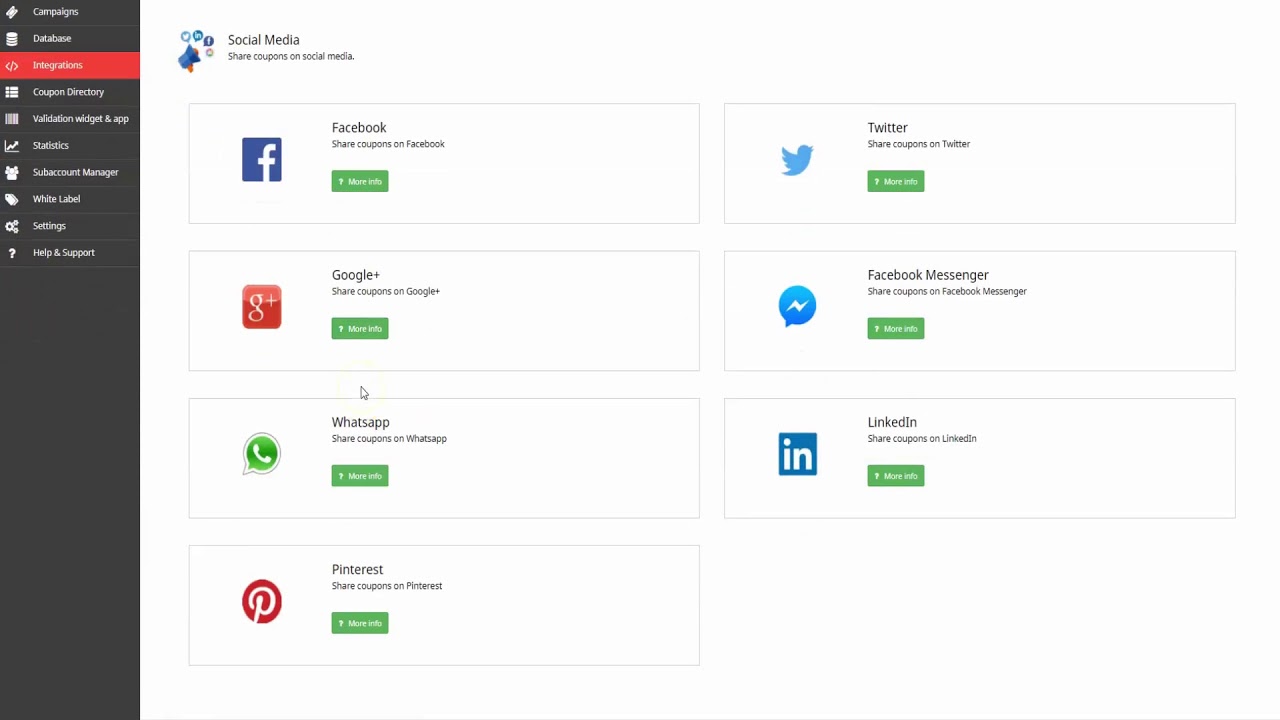The width and height of the screenshot is (1280, 720).
Task: Click More info for Facebook Messenger
Action: click(896, 328)
